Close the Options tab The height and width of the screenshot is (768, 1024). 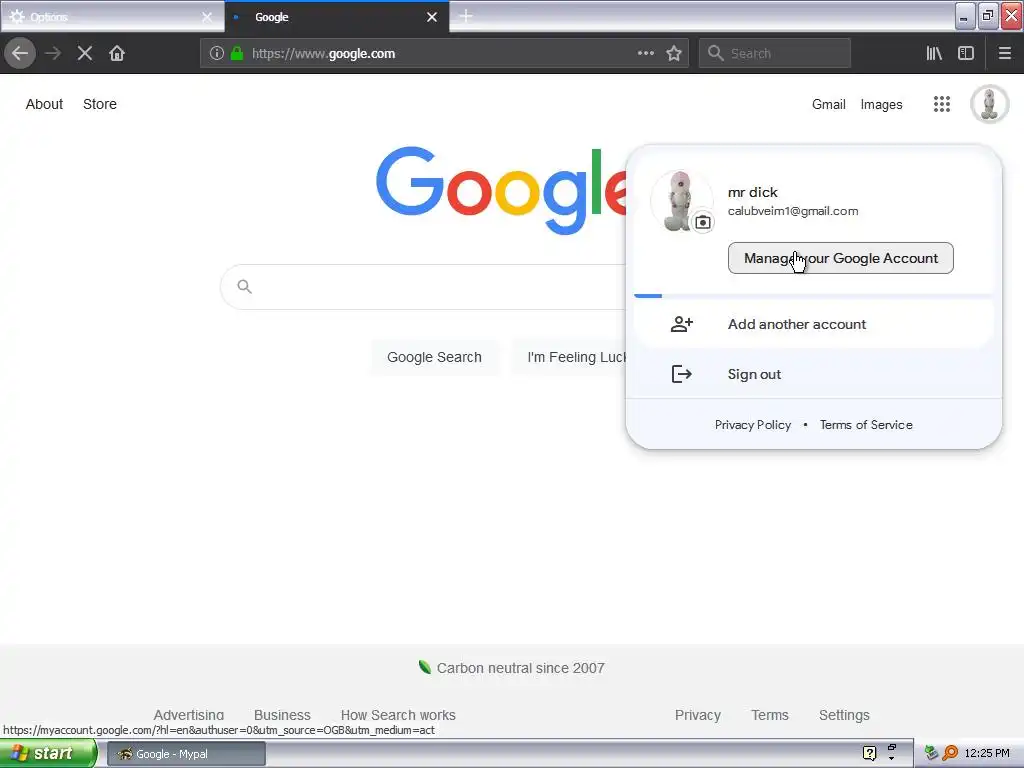206,17
